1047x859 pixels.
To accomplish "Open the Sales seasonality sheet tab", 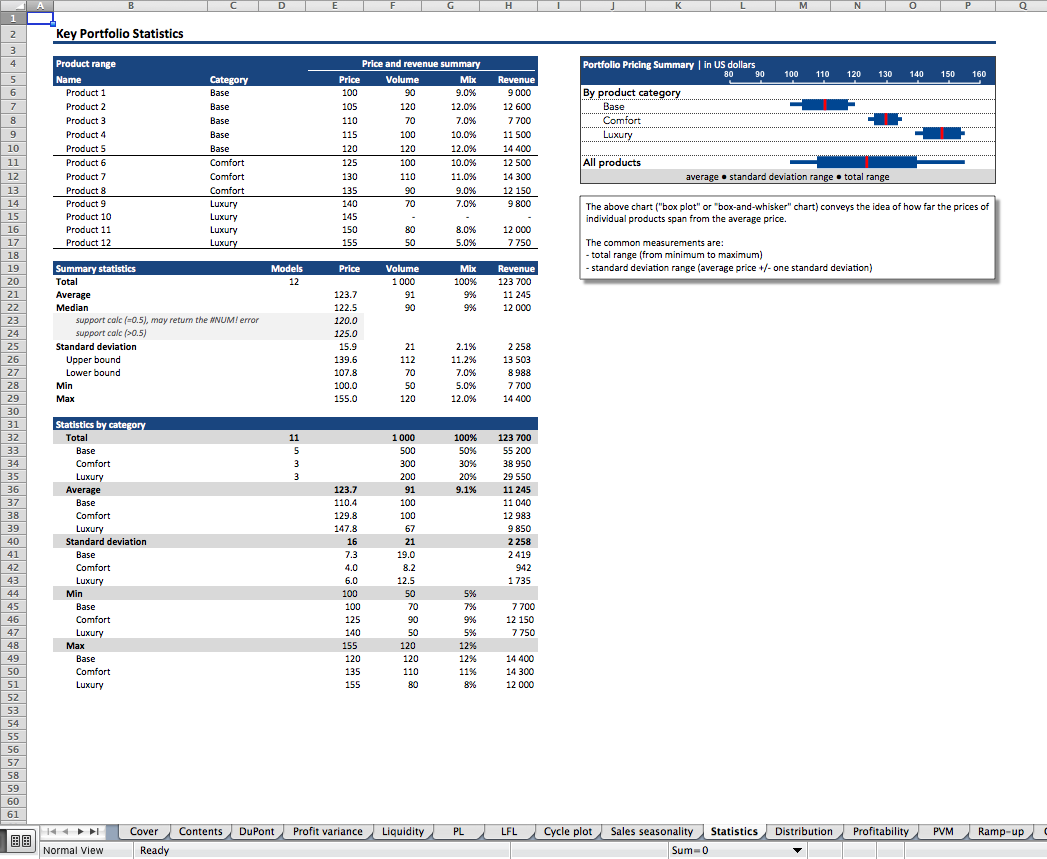I will tap(652, 832).
